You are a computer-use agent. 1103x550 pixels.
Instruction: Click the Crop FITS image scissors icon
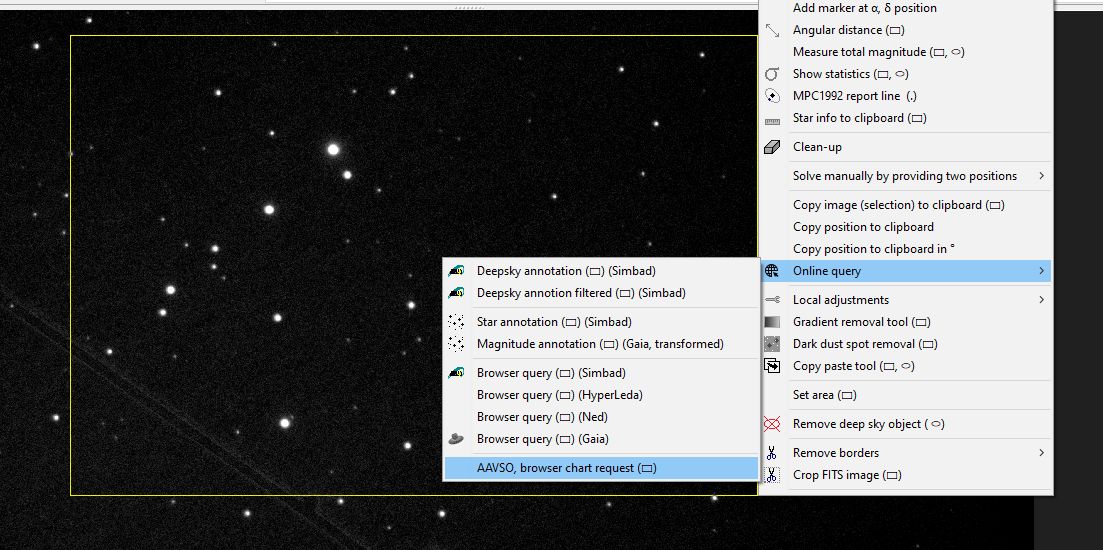pyautogui.click(x=772, y=475)
